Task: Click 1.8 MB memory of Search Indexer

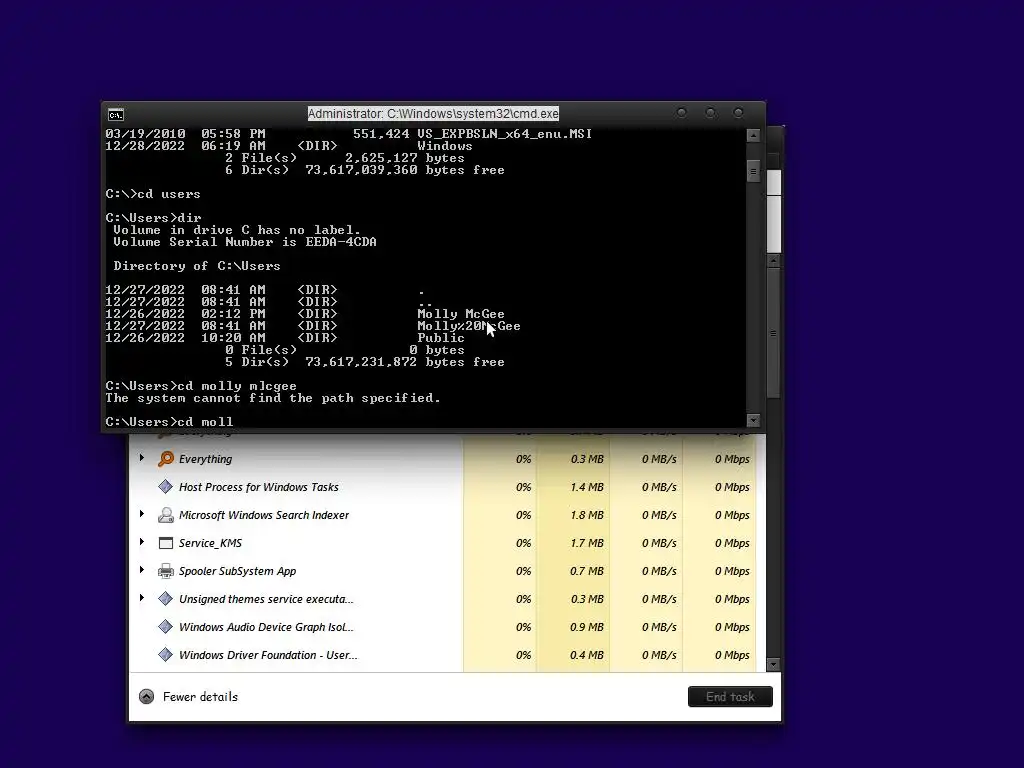Action: click(587, 515)
